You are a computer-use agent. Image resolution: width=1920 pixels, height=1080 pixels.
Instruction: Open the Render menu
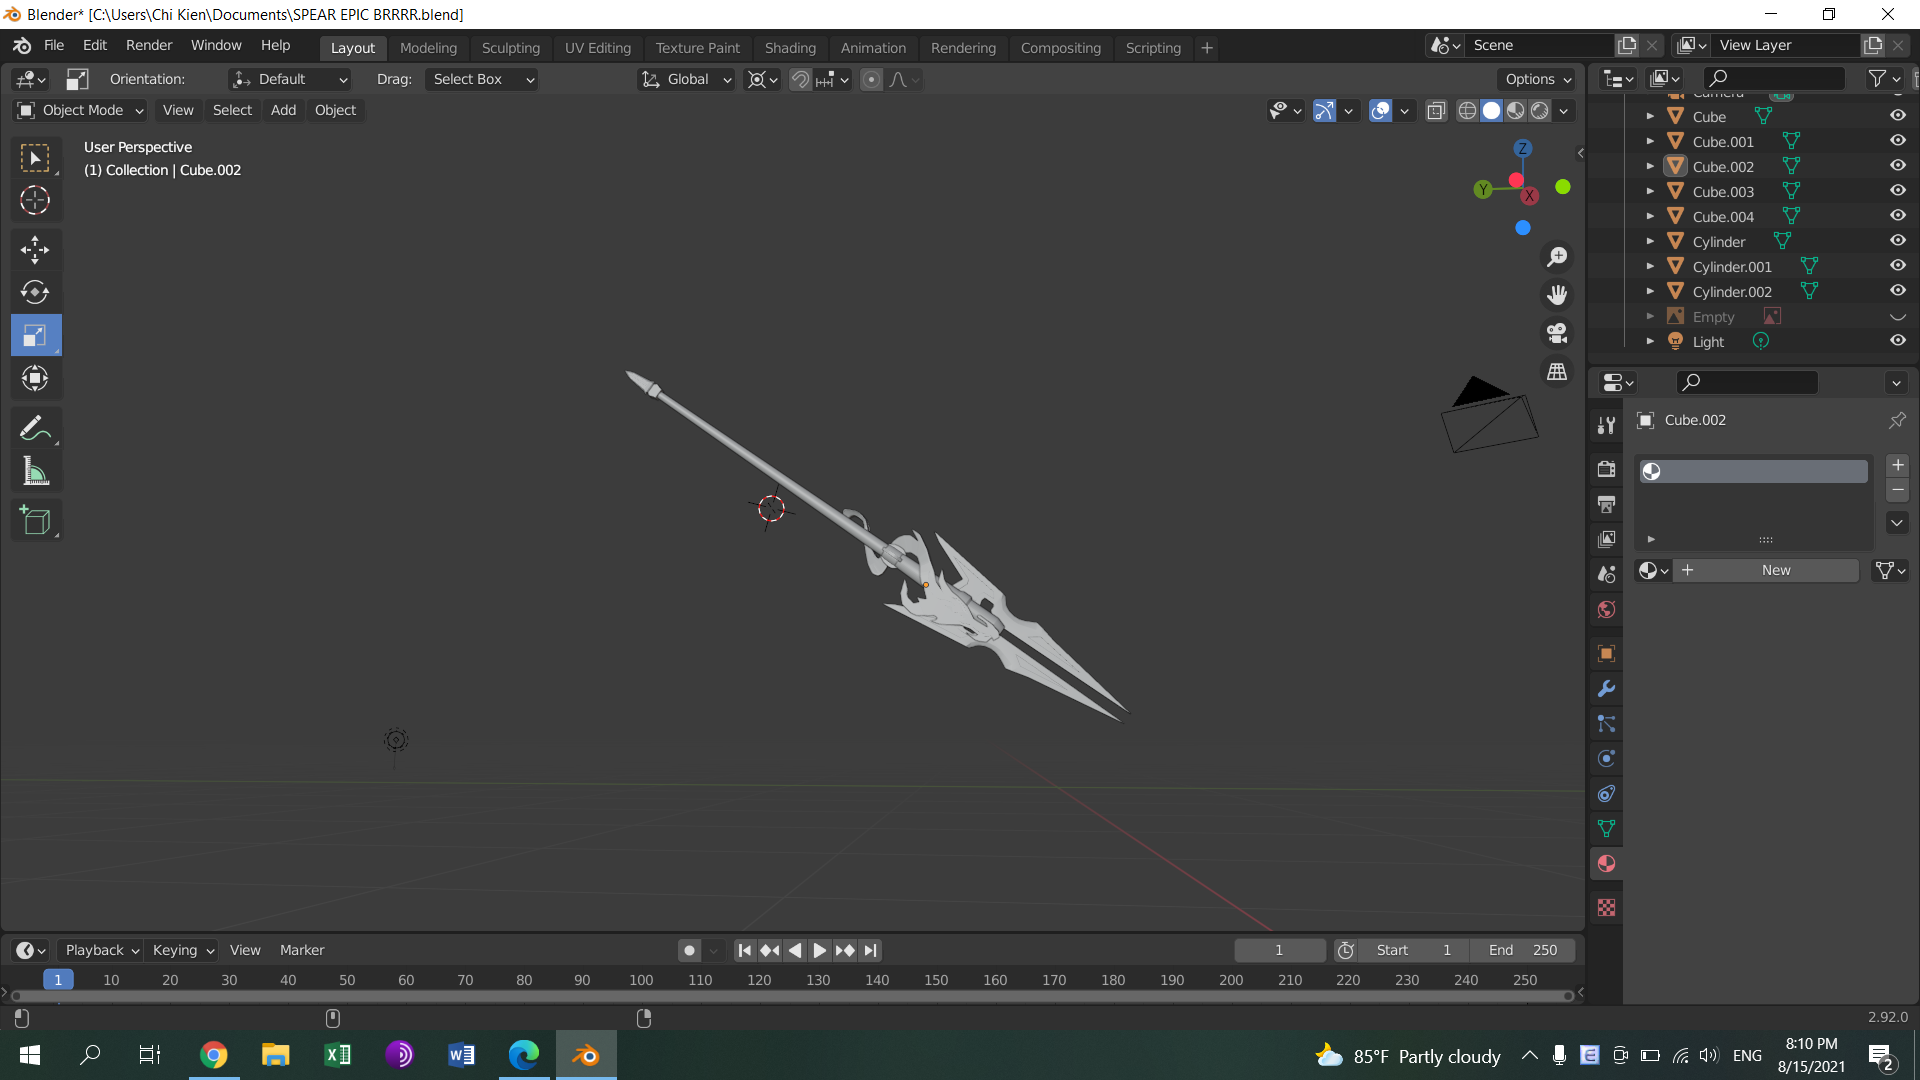coord(148,46)
